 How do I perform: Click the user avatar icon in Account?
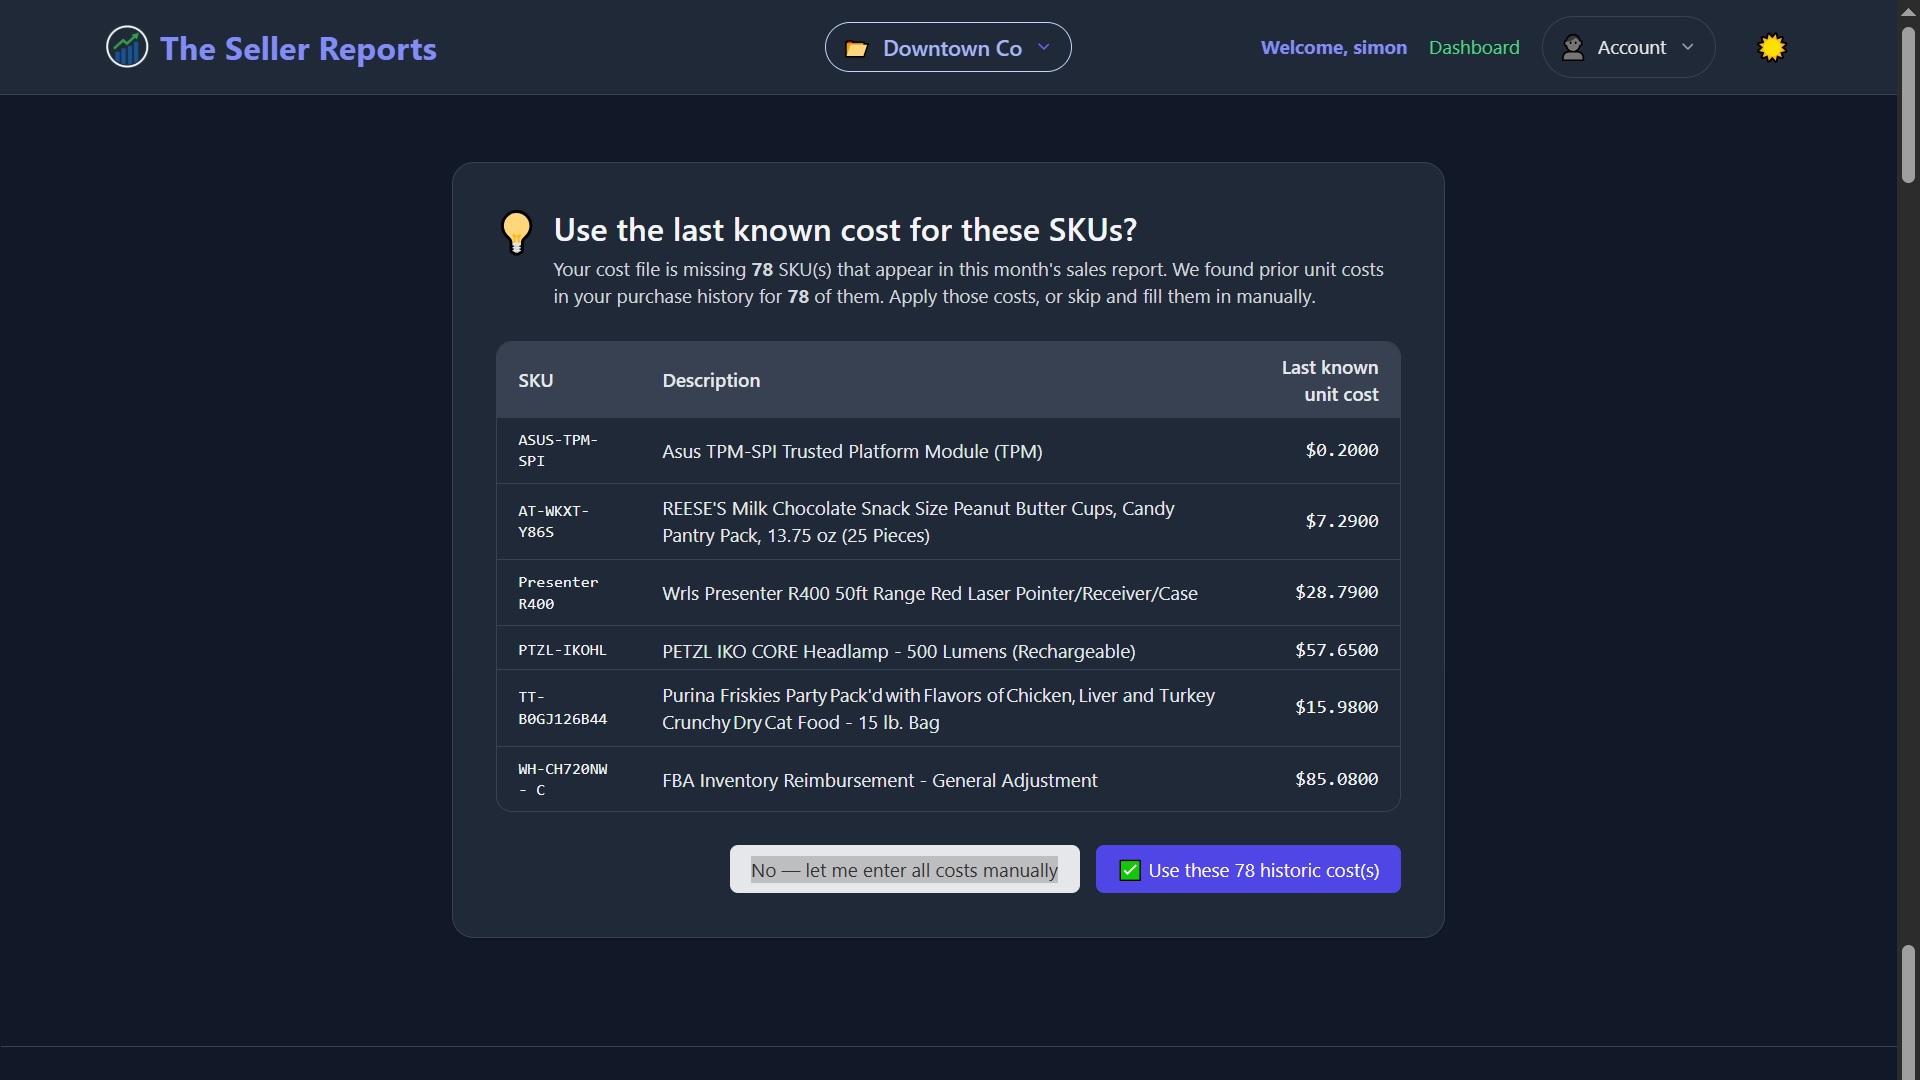(1572, 47)
